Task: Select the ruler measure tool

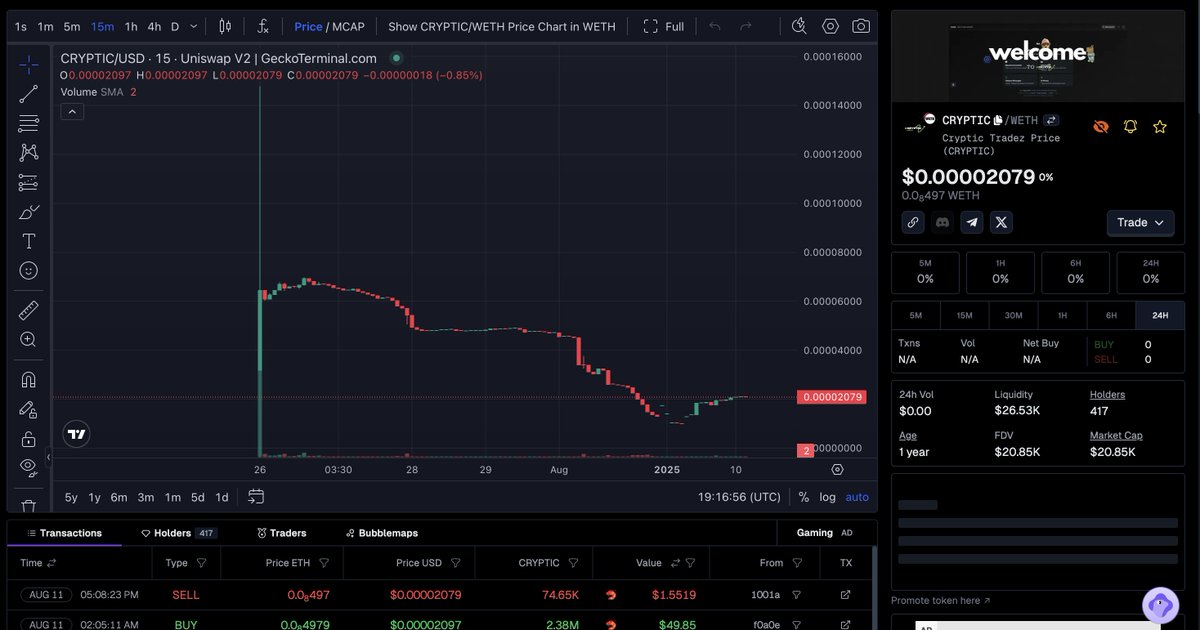Action: 28,310
